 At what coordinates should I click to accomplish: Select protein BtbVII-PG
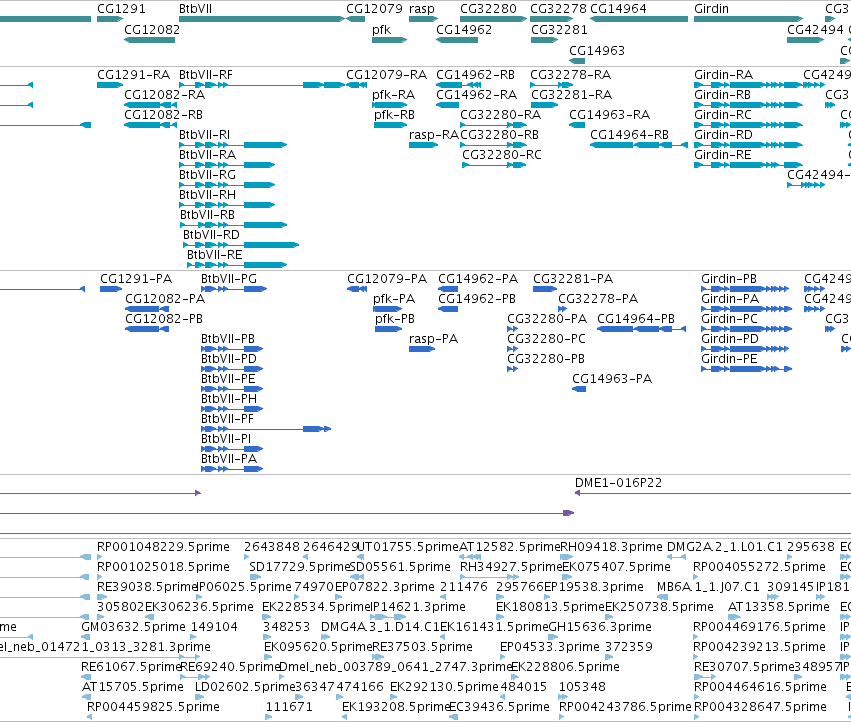point(234,289)
